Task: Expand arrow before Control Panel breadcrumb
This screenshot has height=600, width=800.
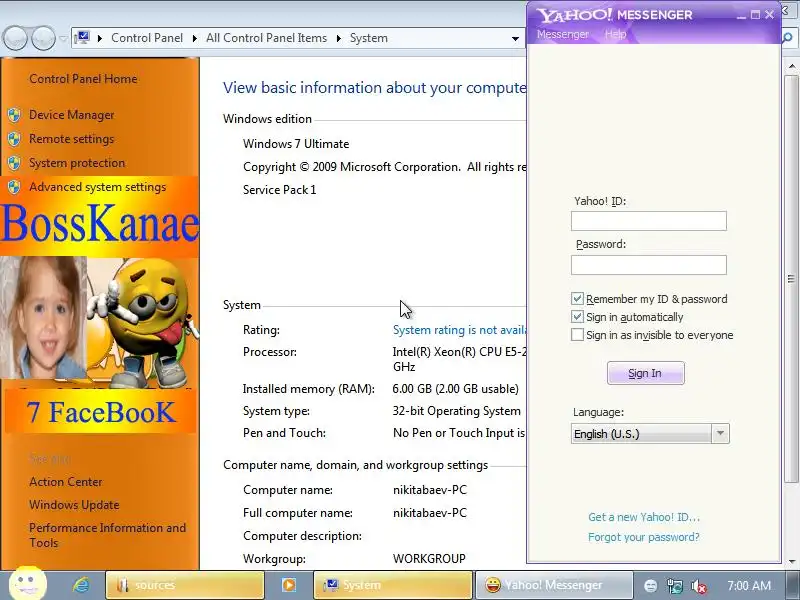Action: [x=100, y=38]
